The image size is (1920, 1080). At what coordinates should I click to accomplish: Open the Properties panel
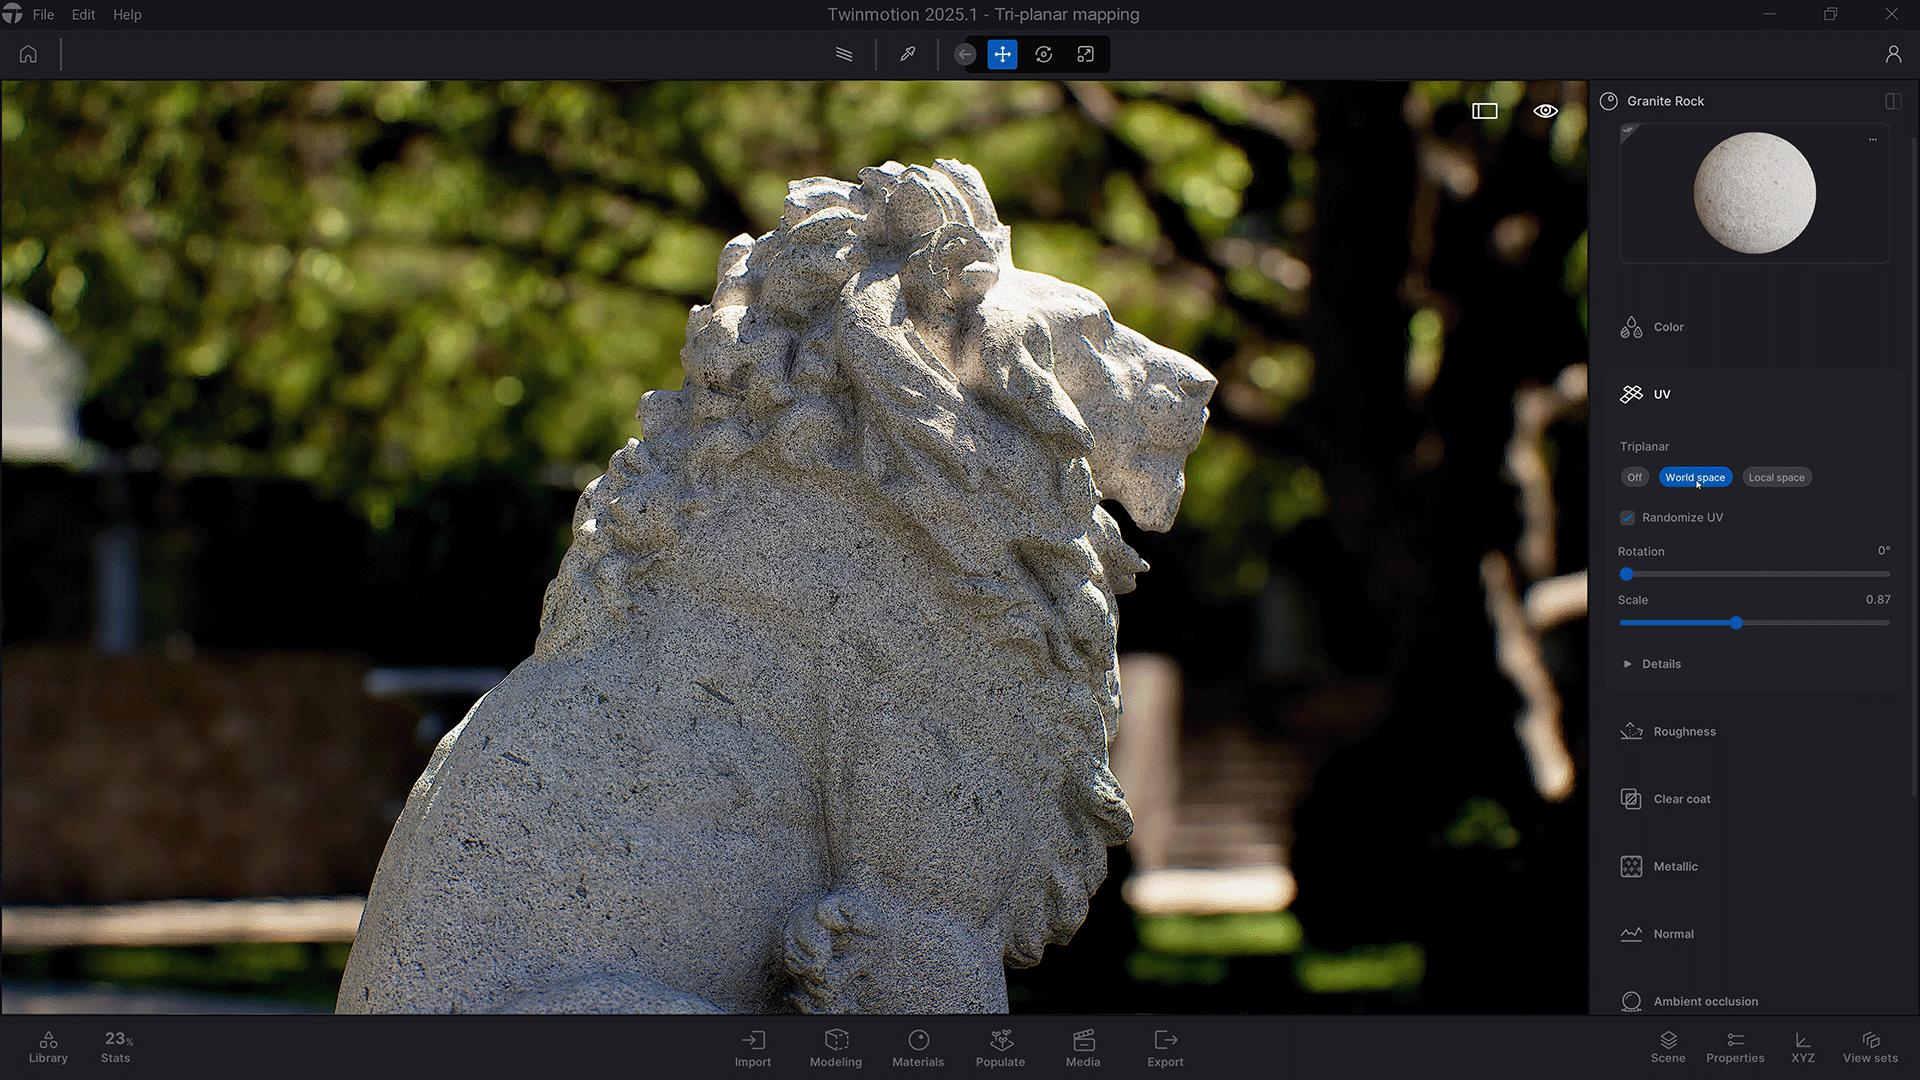[1735, 1047]
